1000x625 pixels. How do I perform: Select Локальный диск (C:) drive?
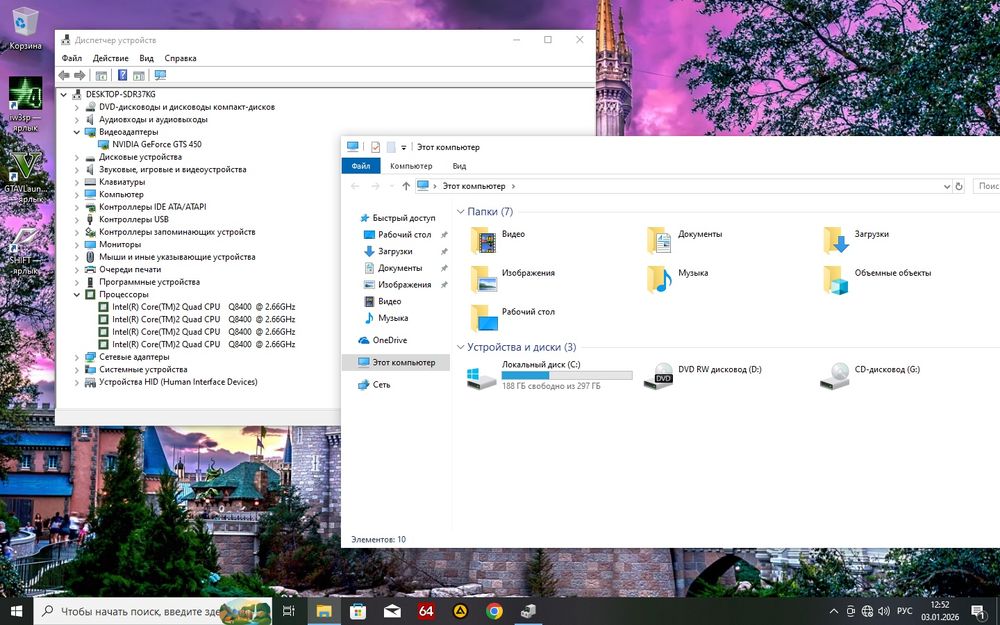[x=550, y=375]
